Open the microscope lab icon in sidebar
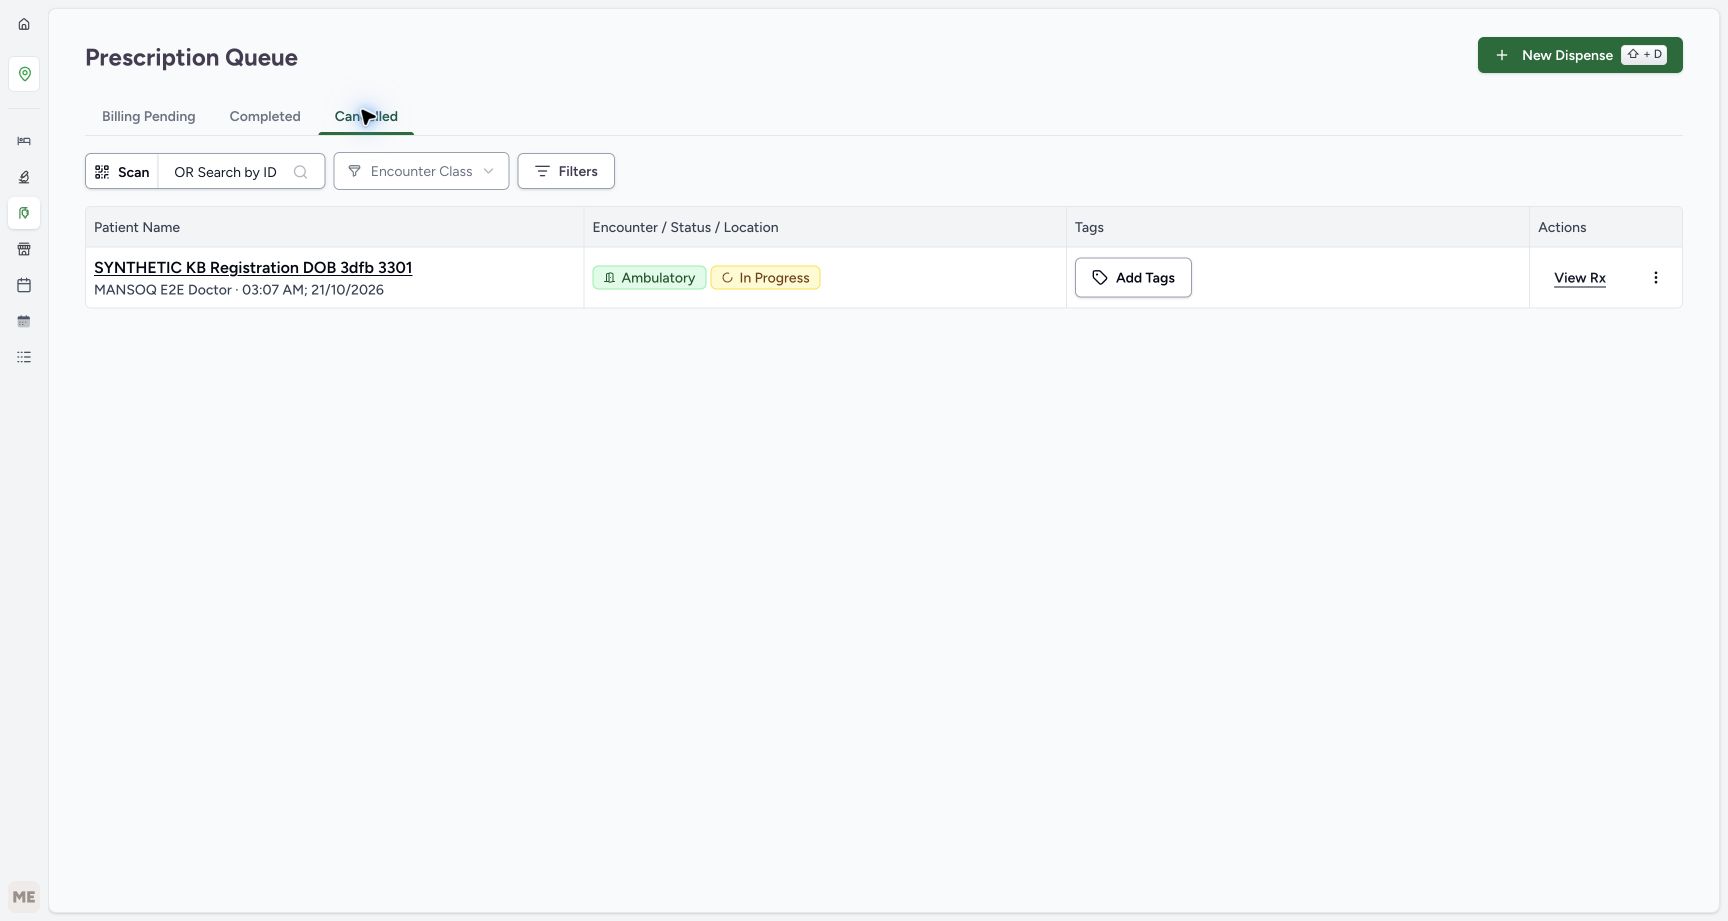Screen dimensions: 1728x921 pos(24,177)
